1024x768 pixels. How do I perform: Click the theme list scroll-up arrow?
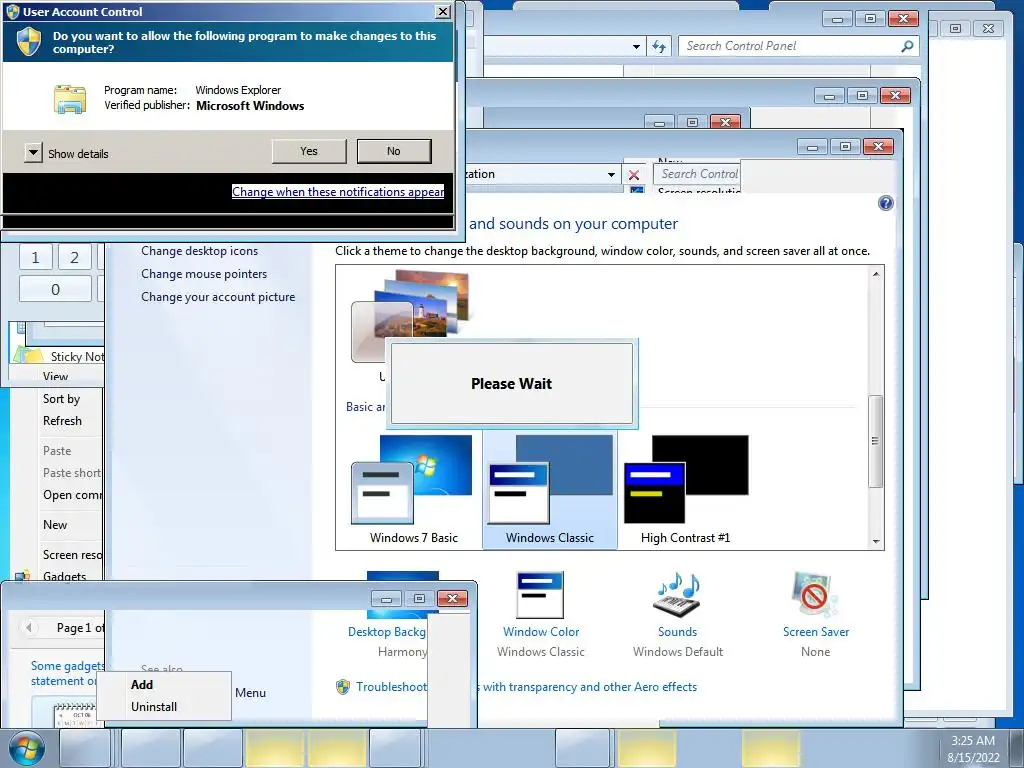(876, 274)
